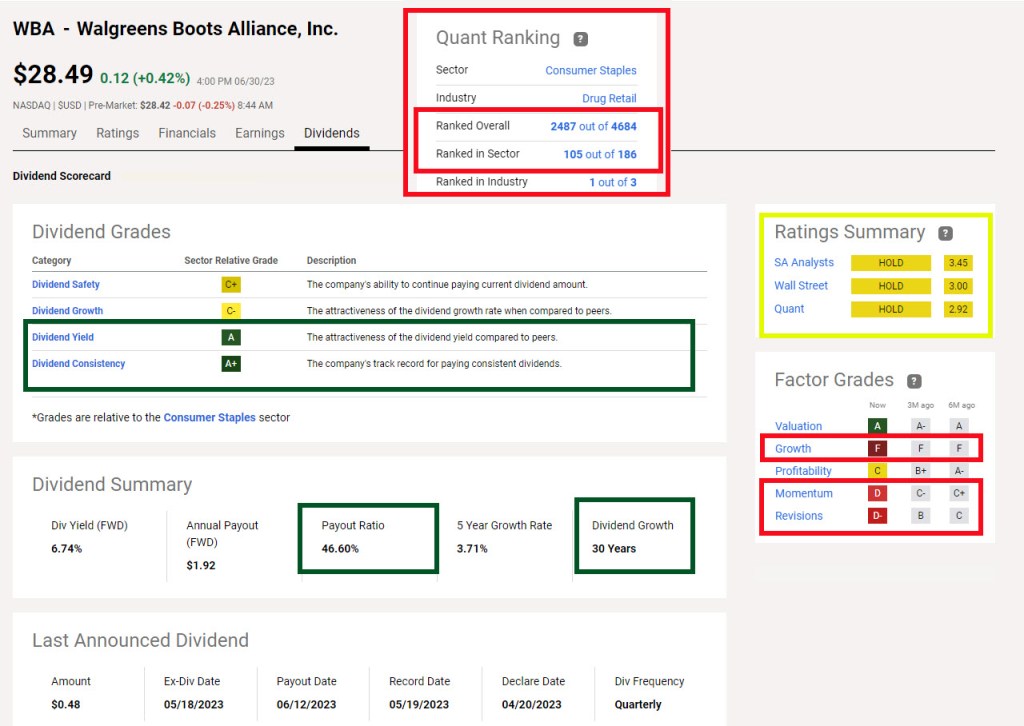Open the Drug Retail industry link
The width and height of the screenshot is (1024, 726).
click(609, 98)
